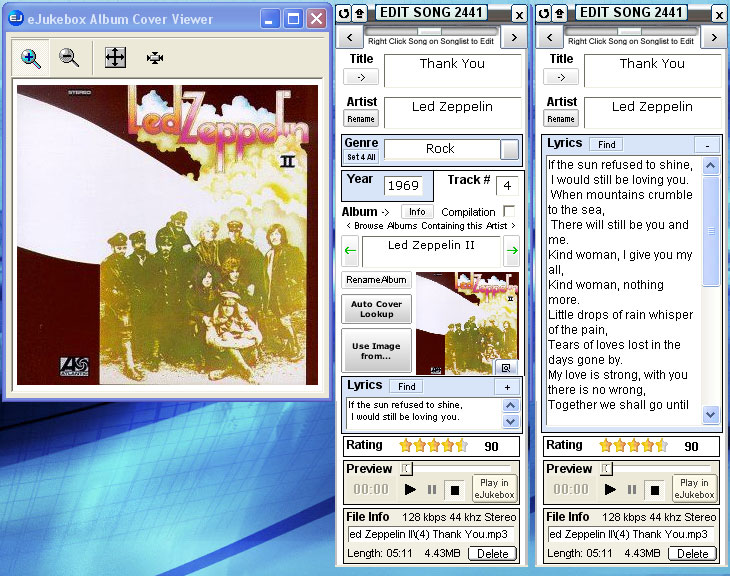Click the Title field in middle window
The image size is (730, 576).
(453, 71)
